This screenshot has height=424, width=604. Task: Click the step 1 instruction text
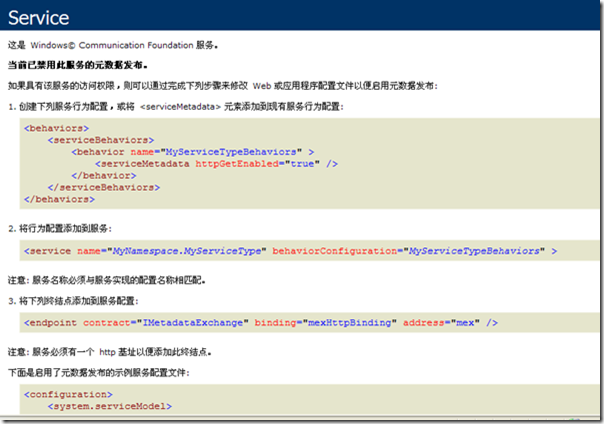(x=176, y=106)
